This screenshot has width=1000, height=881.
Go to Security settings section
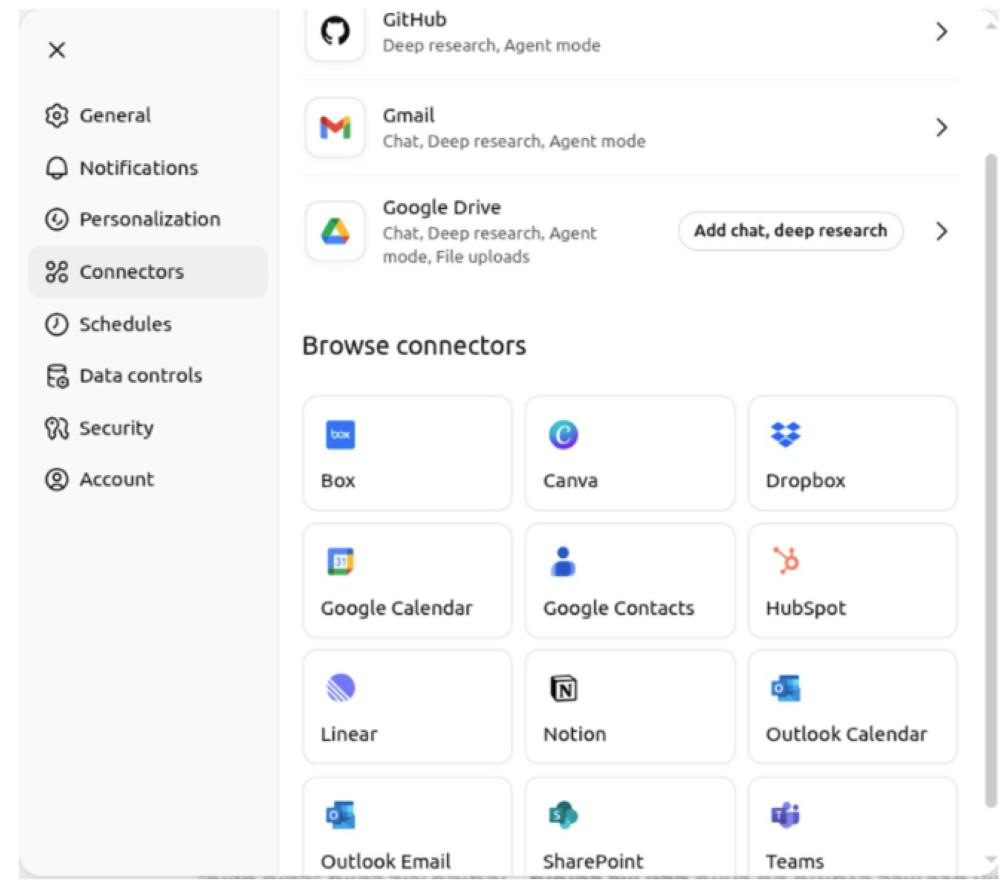[116, 428]
